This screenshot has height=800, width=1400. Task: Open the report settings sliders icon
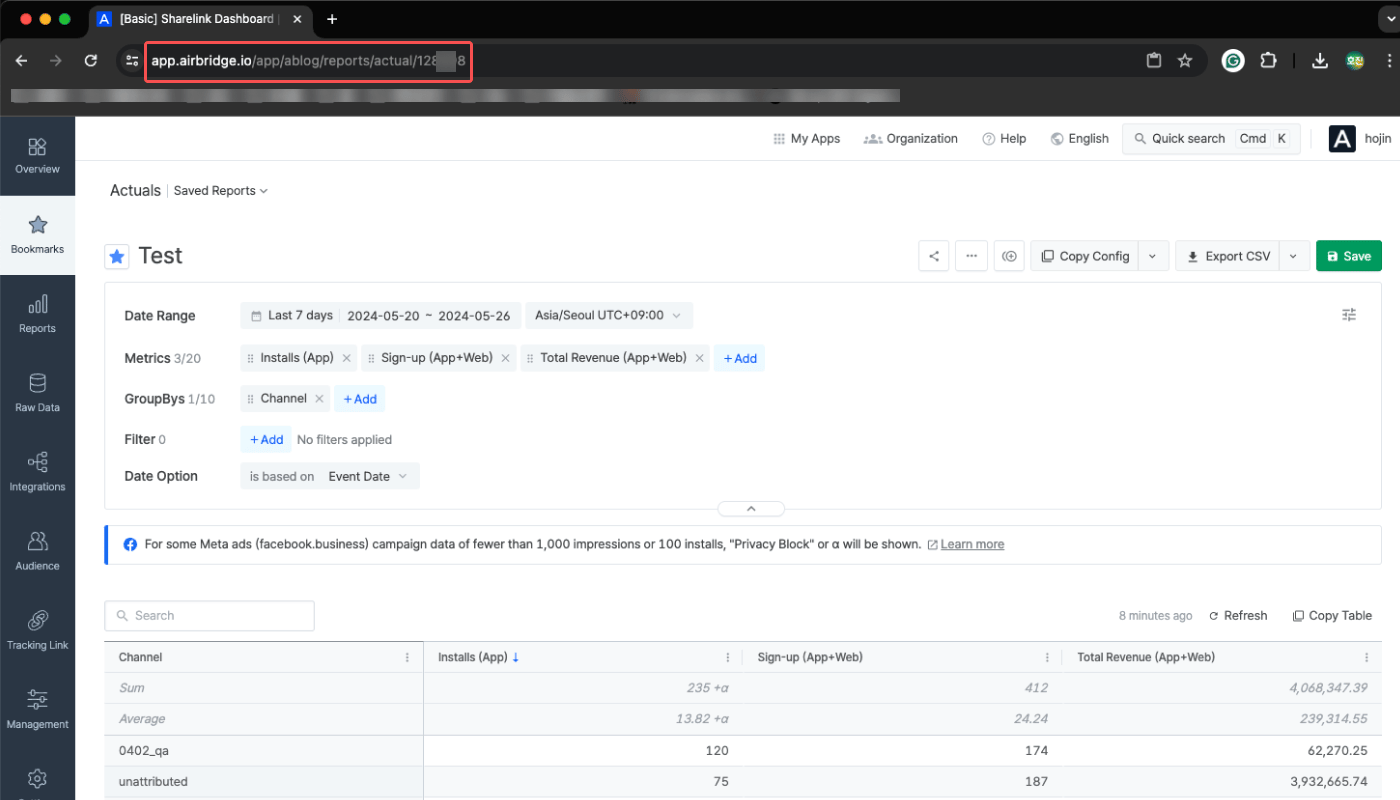[1349, 315]
